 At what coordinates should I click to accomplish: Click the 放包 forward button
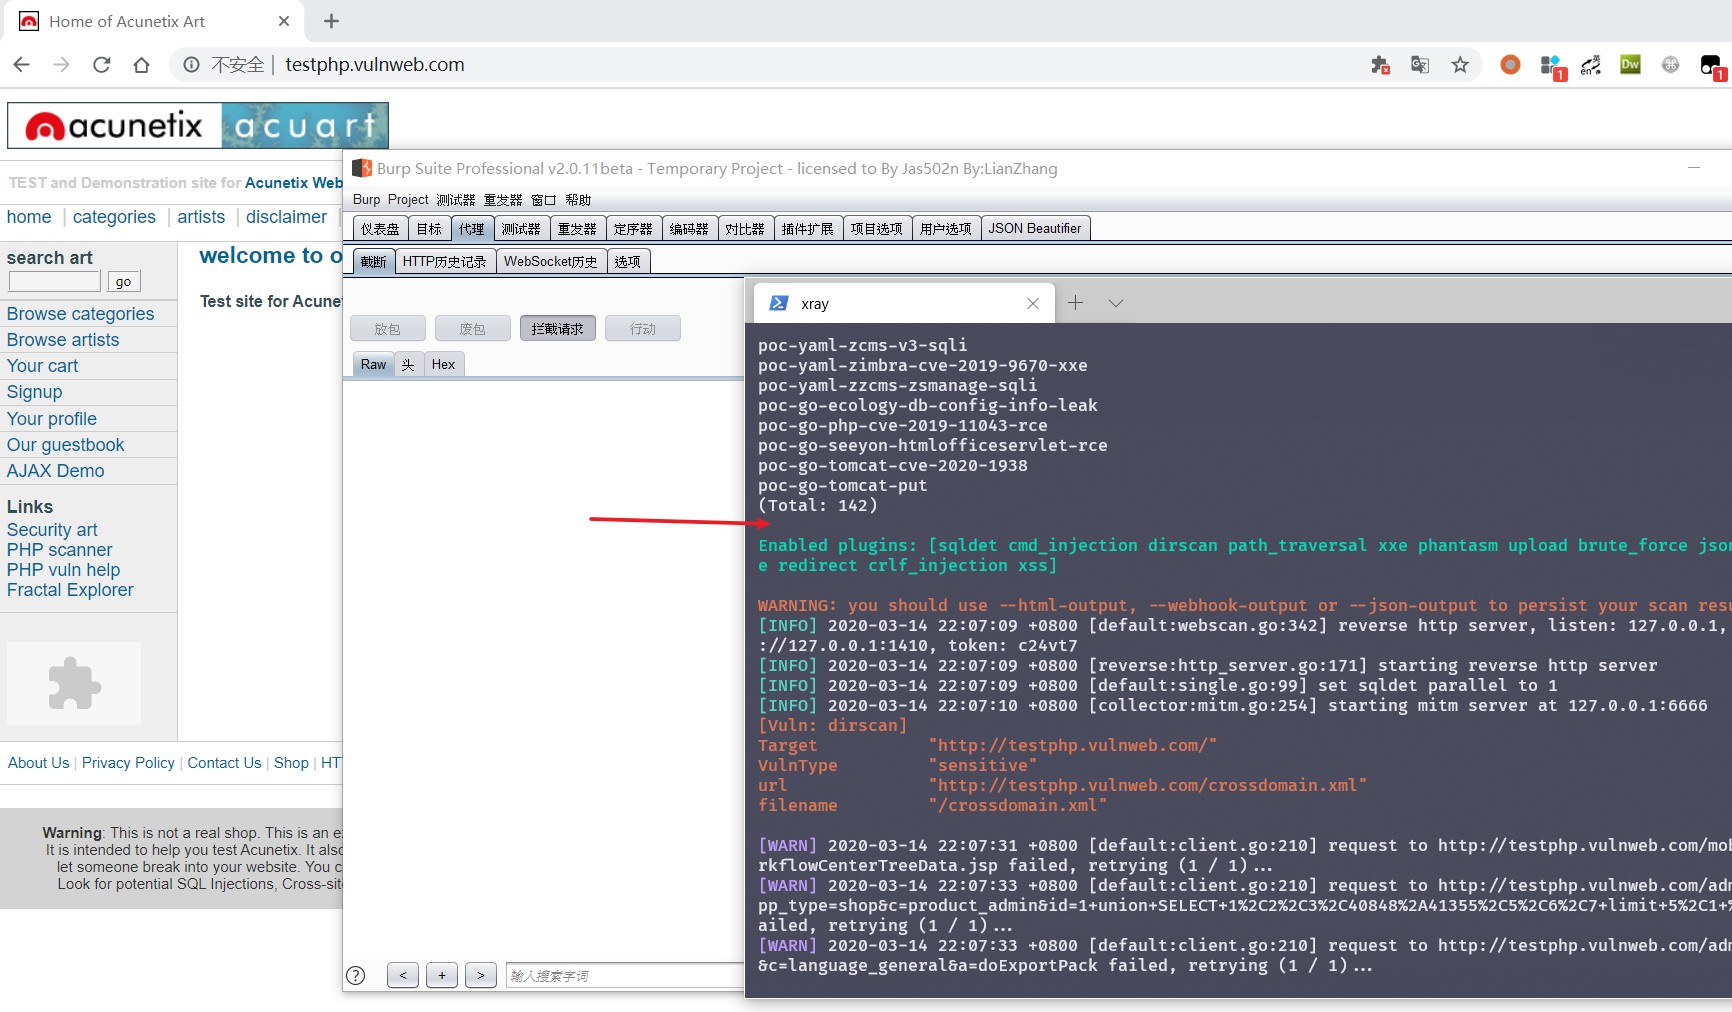click(x=388, y=329)
